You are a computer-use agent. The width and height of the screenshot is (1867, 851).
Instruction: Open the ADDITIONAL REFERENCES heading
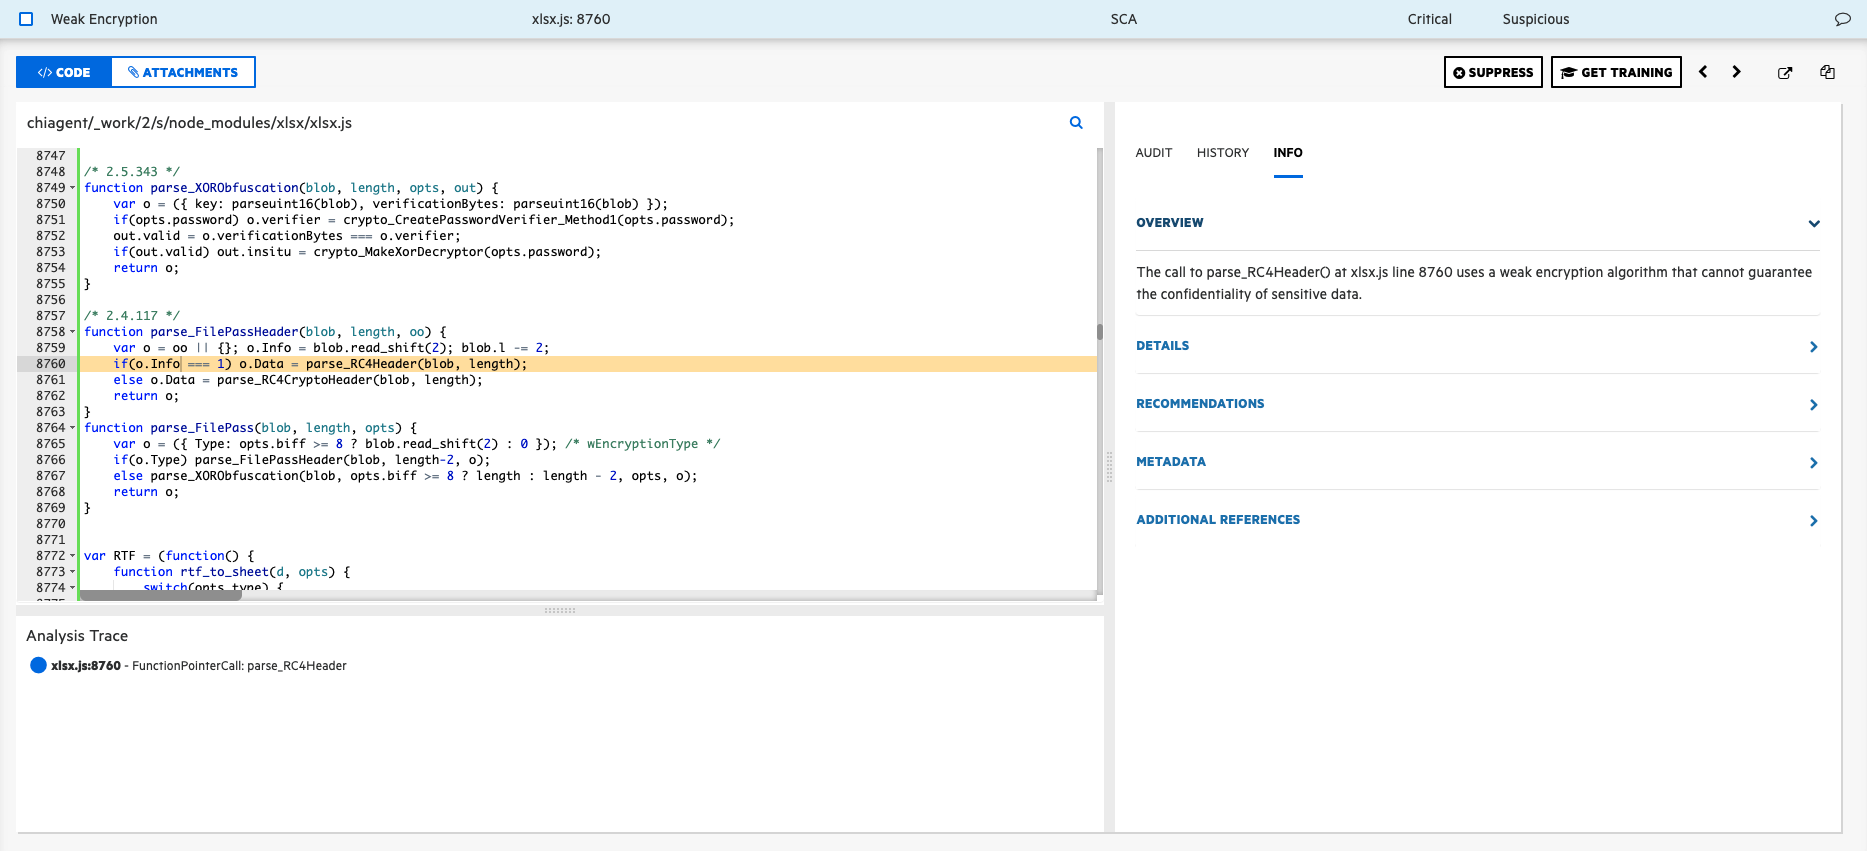(1218, 520)
